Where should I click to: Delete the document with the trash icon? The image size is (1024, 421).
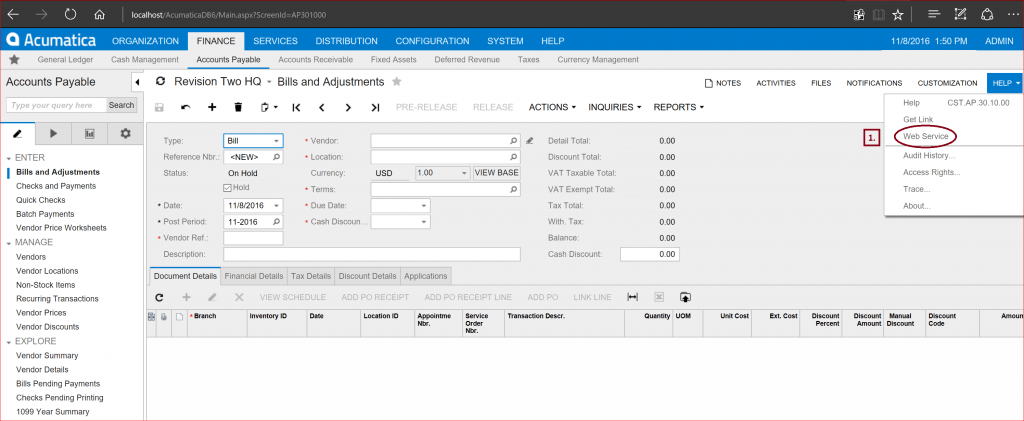238,107
